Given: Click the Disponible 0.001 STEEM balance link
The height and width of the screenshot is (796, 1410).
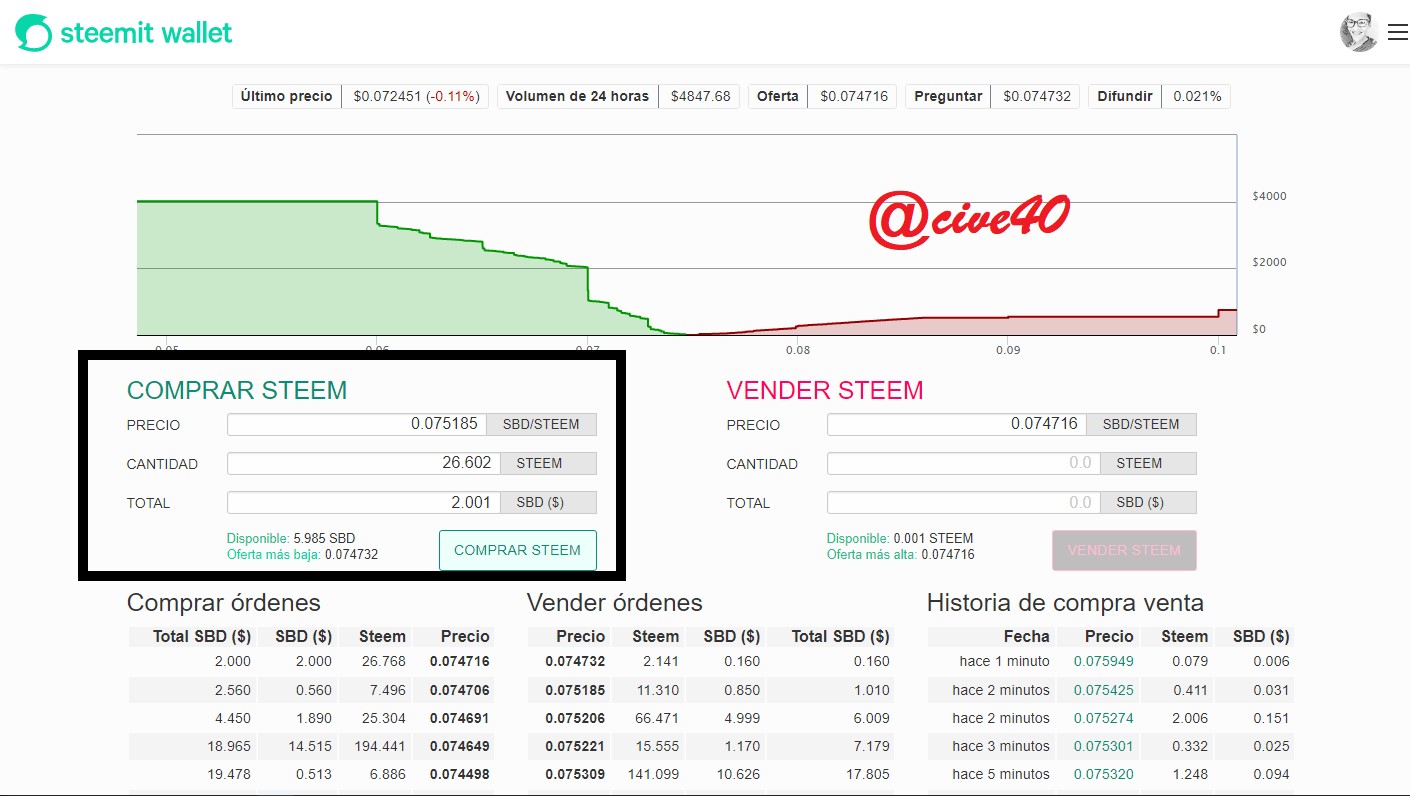Looking at the screenshot, I should [x=900, y=538].
